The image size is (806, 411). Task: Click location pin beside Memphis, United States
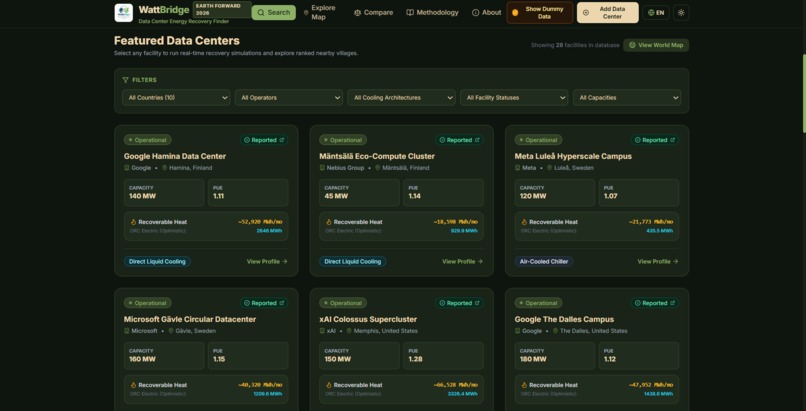[x=349, y=331]
